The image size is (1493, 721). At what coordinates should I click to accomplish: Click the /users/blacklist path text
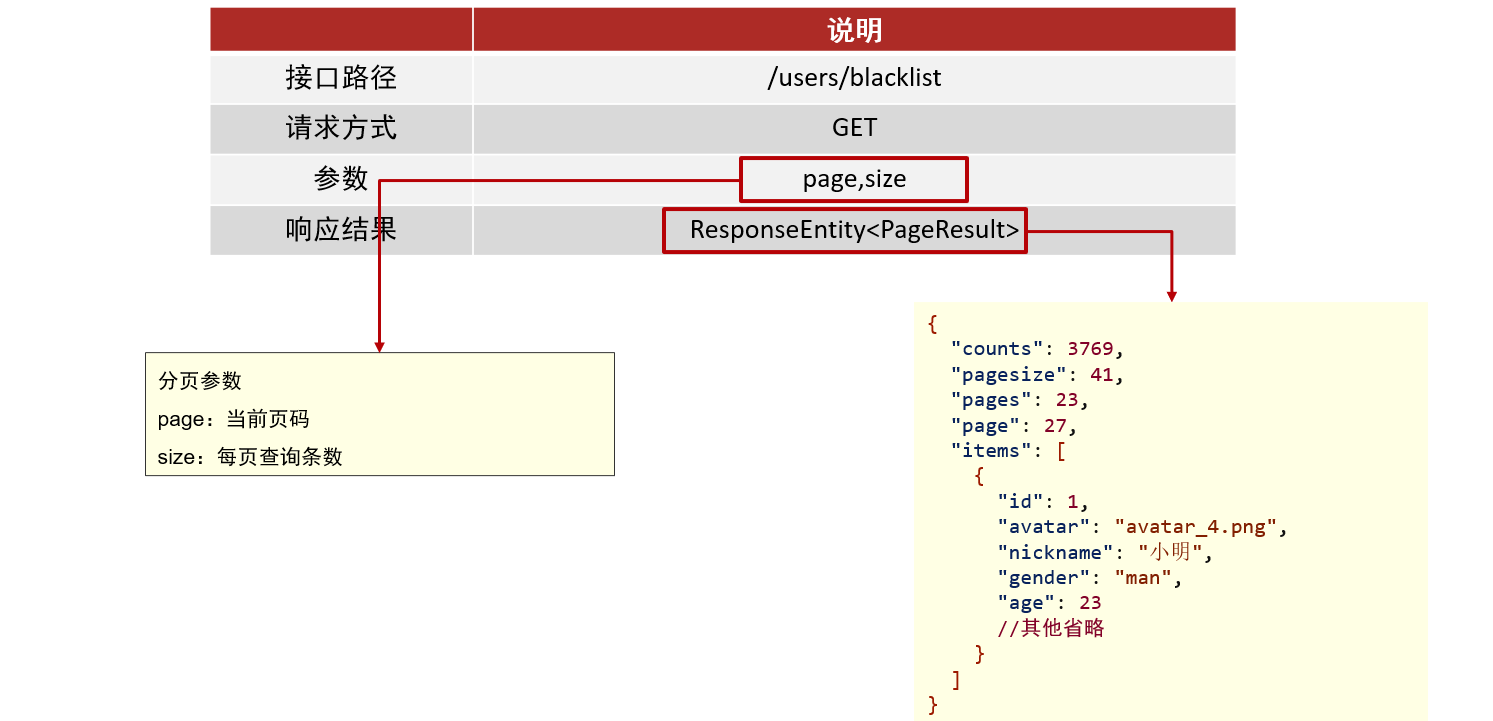(854, 77)
